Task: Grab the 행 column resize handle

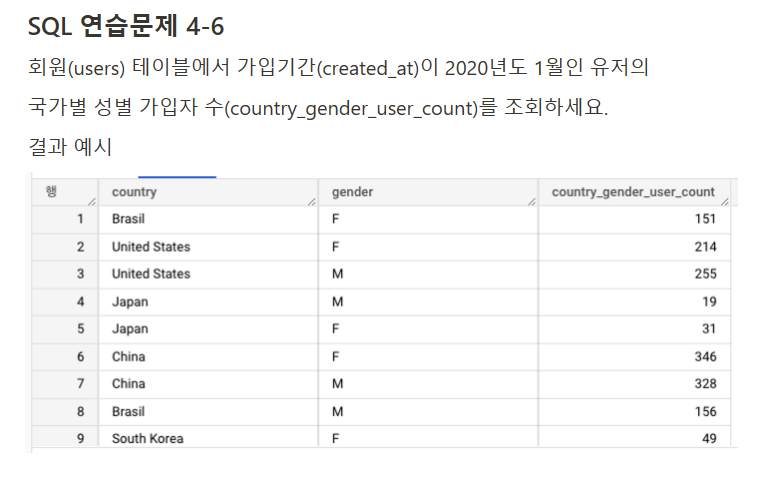Action: (92, 202)
